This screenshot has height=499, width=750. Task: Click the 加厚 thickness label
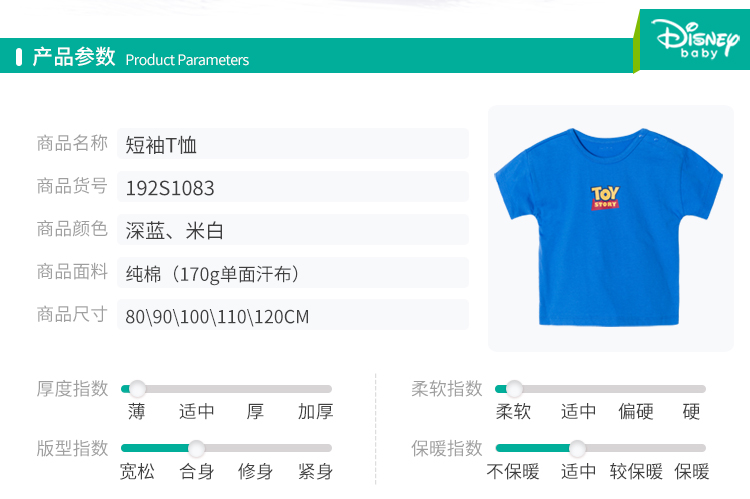pyautogui.click(x=315, y=411)
